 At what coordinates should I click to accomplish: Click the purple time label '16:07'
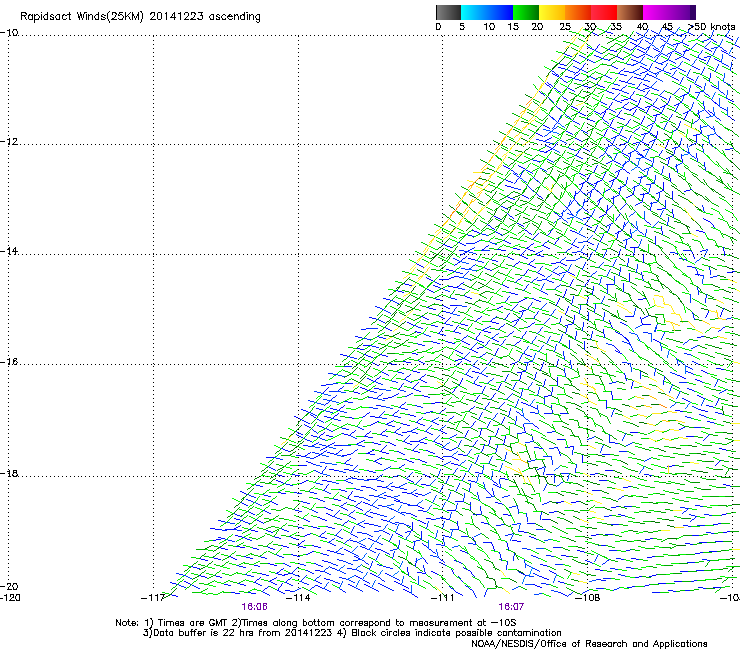point(511,607)
